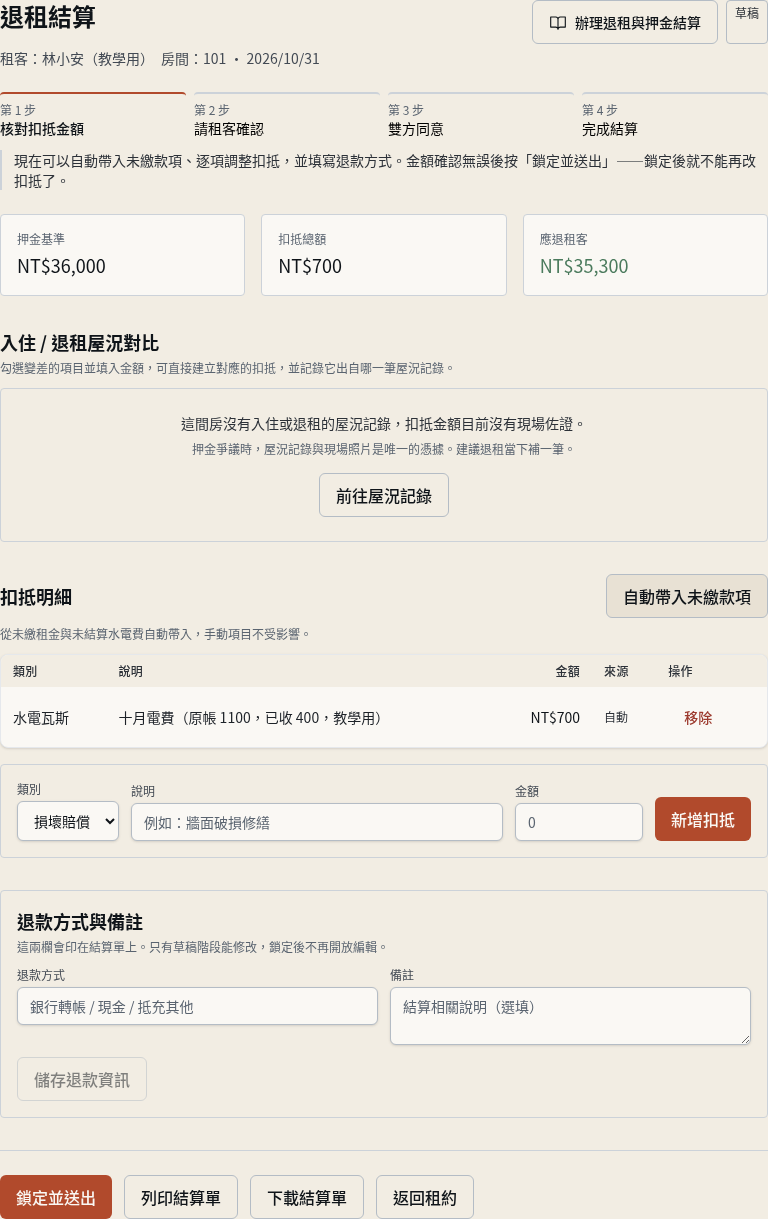Click 返回租約 button

pyautogui.click(x=425, y=1197)
